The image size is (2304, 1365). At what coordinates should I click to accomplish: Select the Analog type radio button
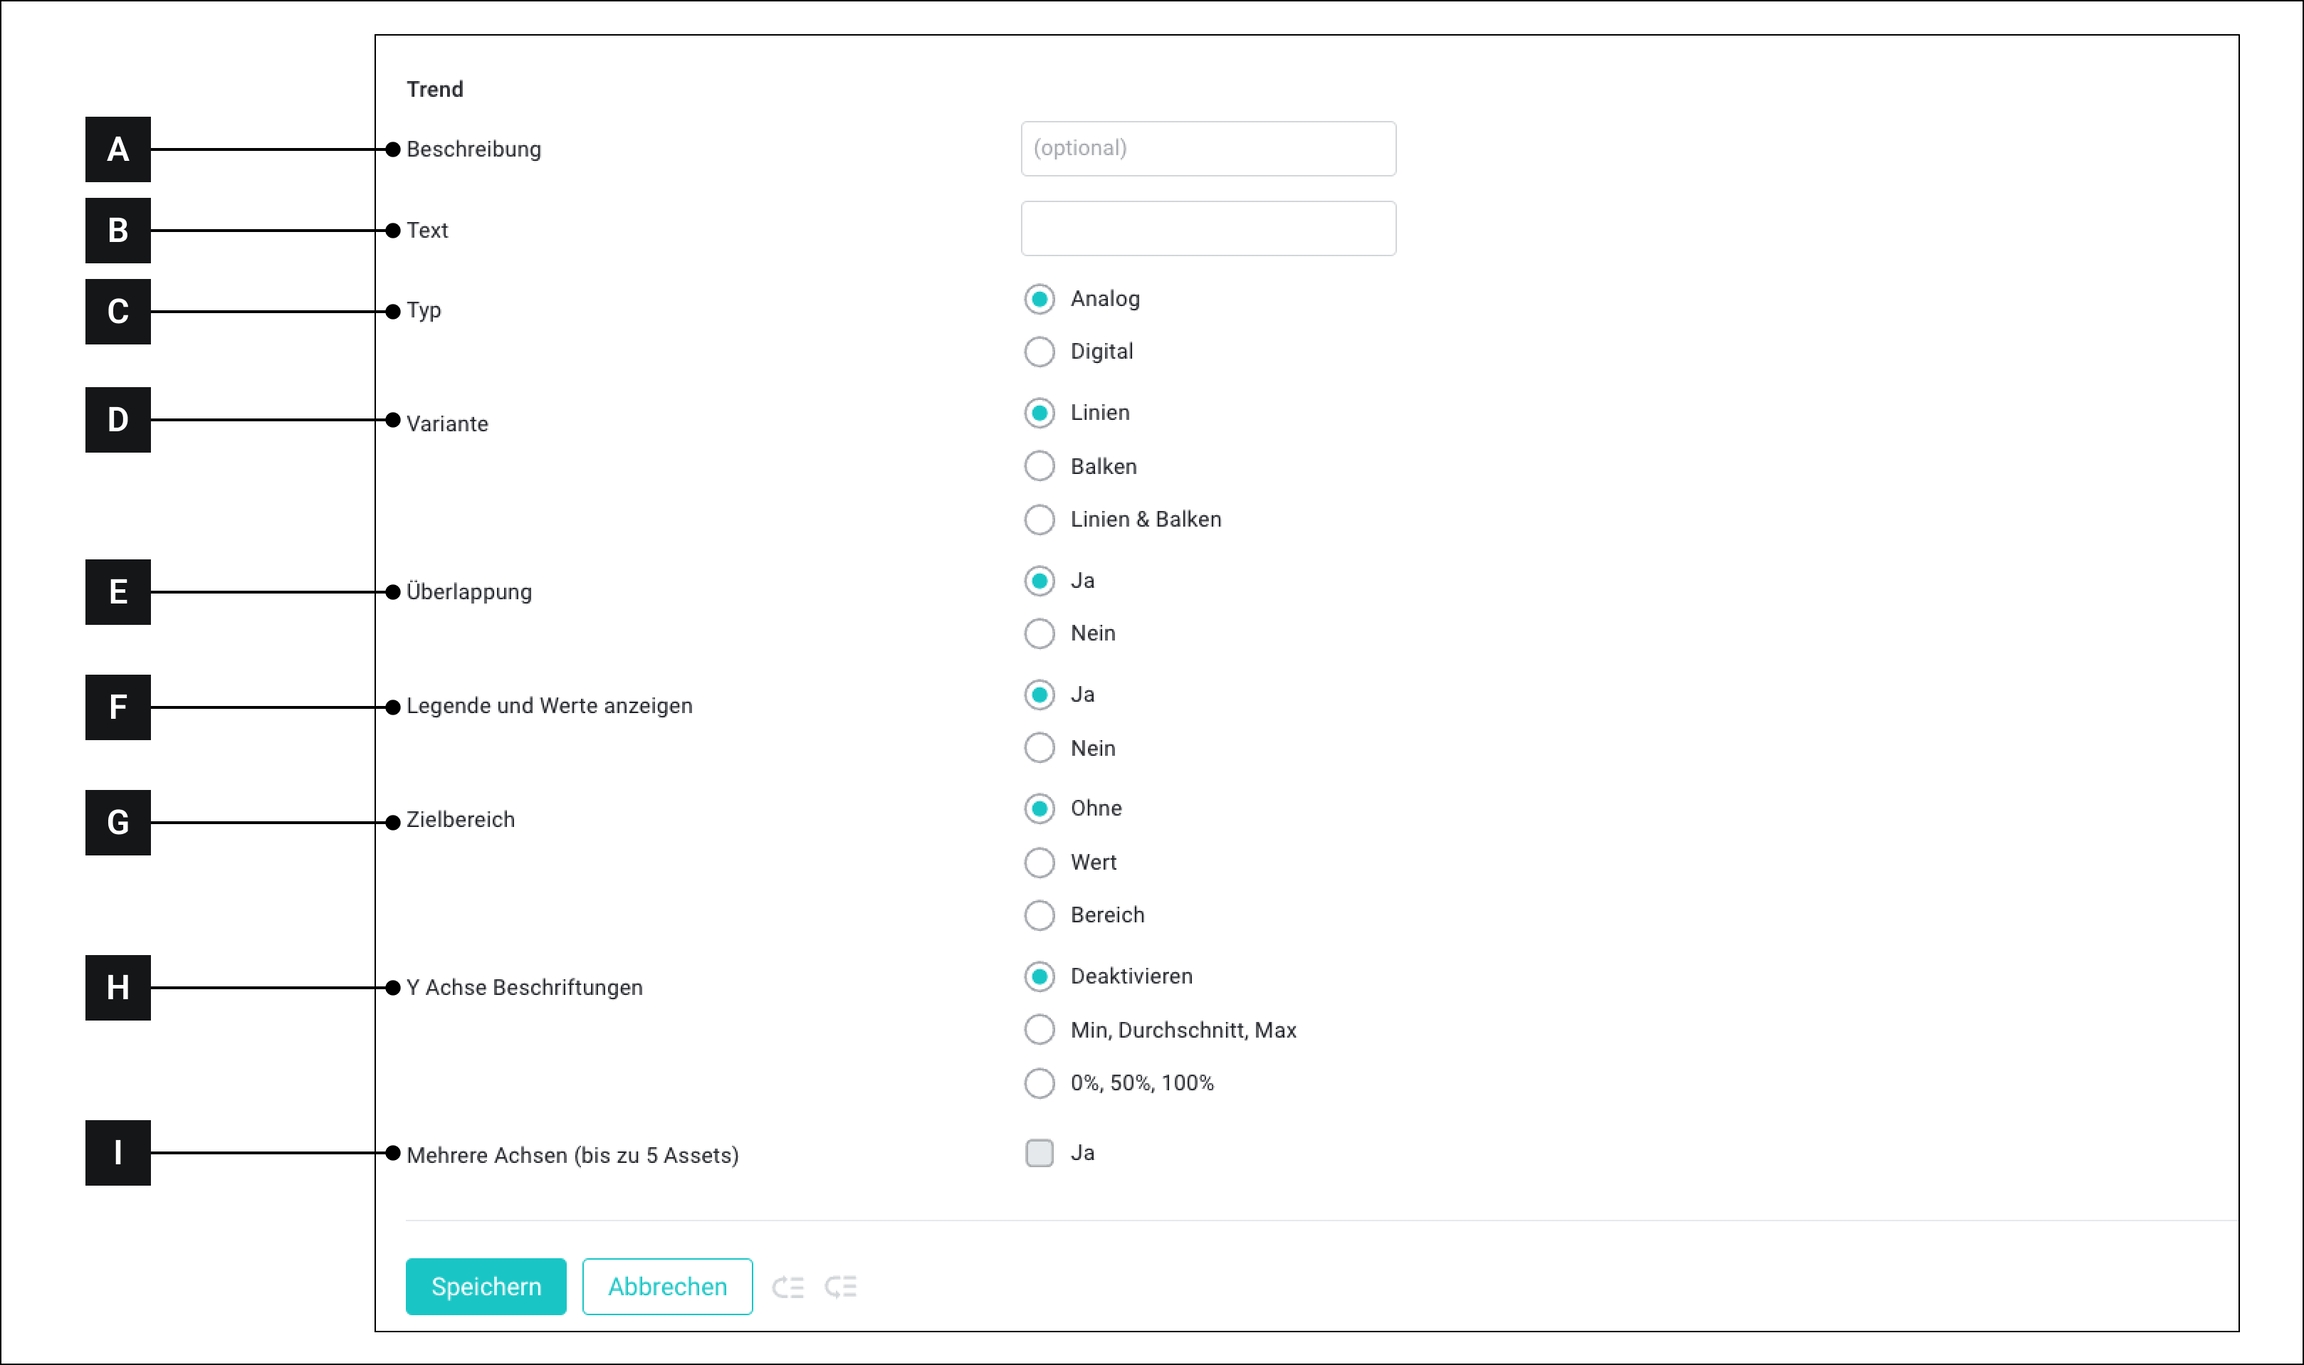click(1040, 299)
